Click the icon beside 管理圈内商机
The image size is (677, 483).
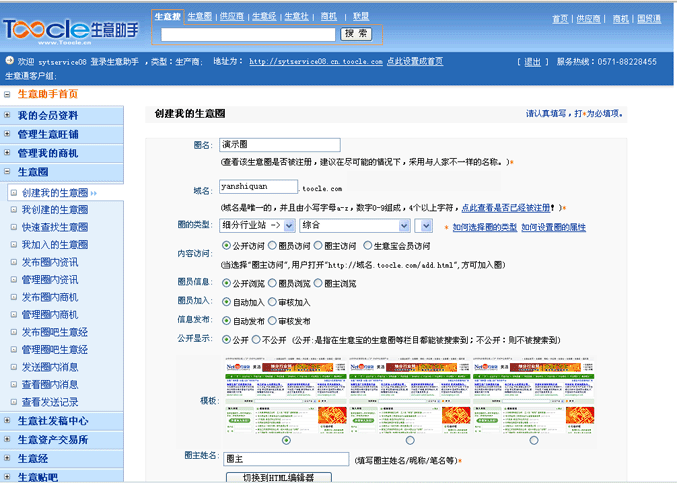point(14,314)
